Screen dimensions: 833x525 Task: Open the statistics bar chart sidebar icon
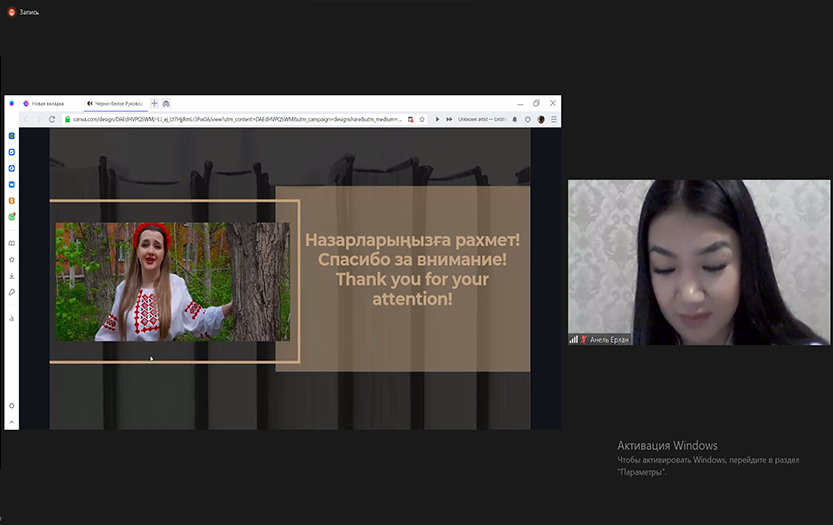pyautogui.click(x=12, y=319)
